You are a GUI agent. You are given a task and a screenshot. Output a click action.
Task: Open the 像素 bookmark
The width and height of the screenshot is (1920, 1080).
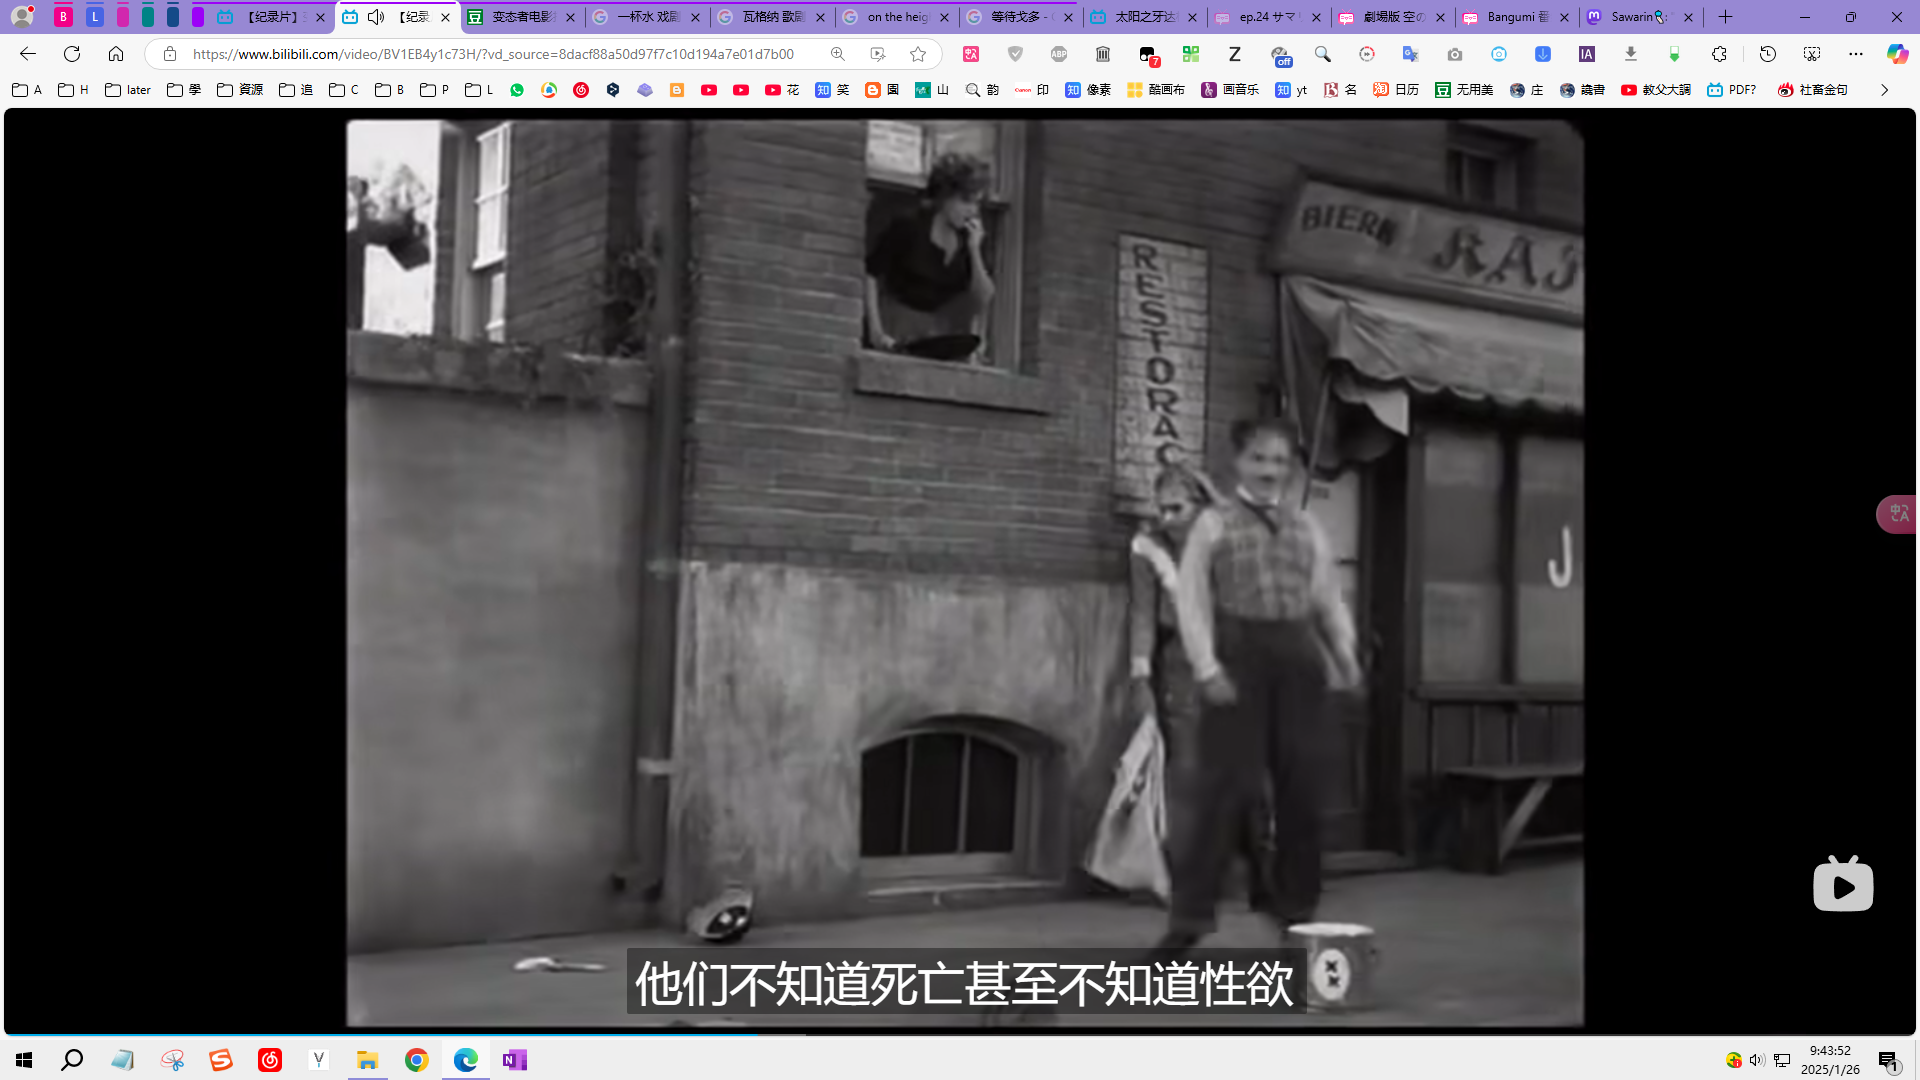(x=1088, y=90)
